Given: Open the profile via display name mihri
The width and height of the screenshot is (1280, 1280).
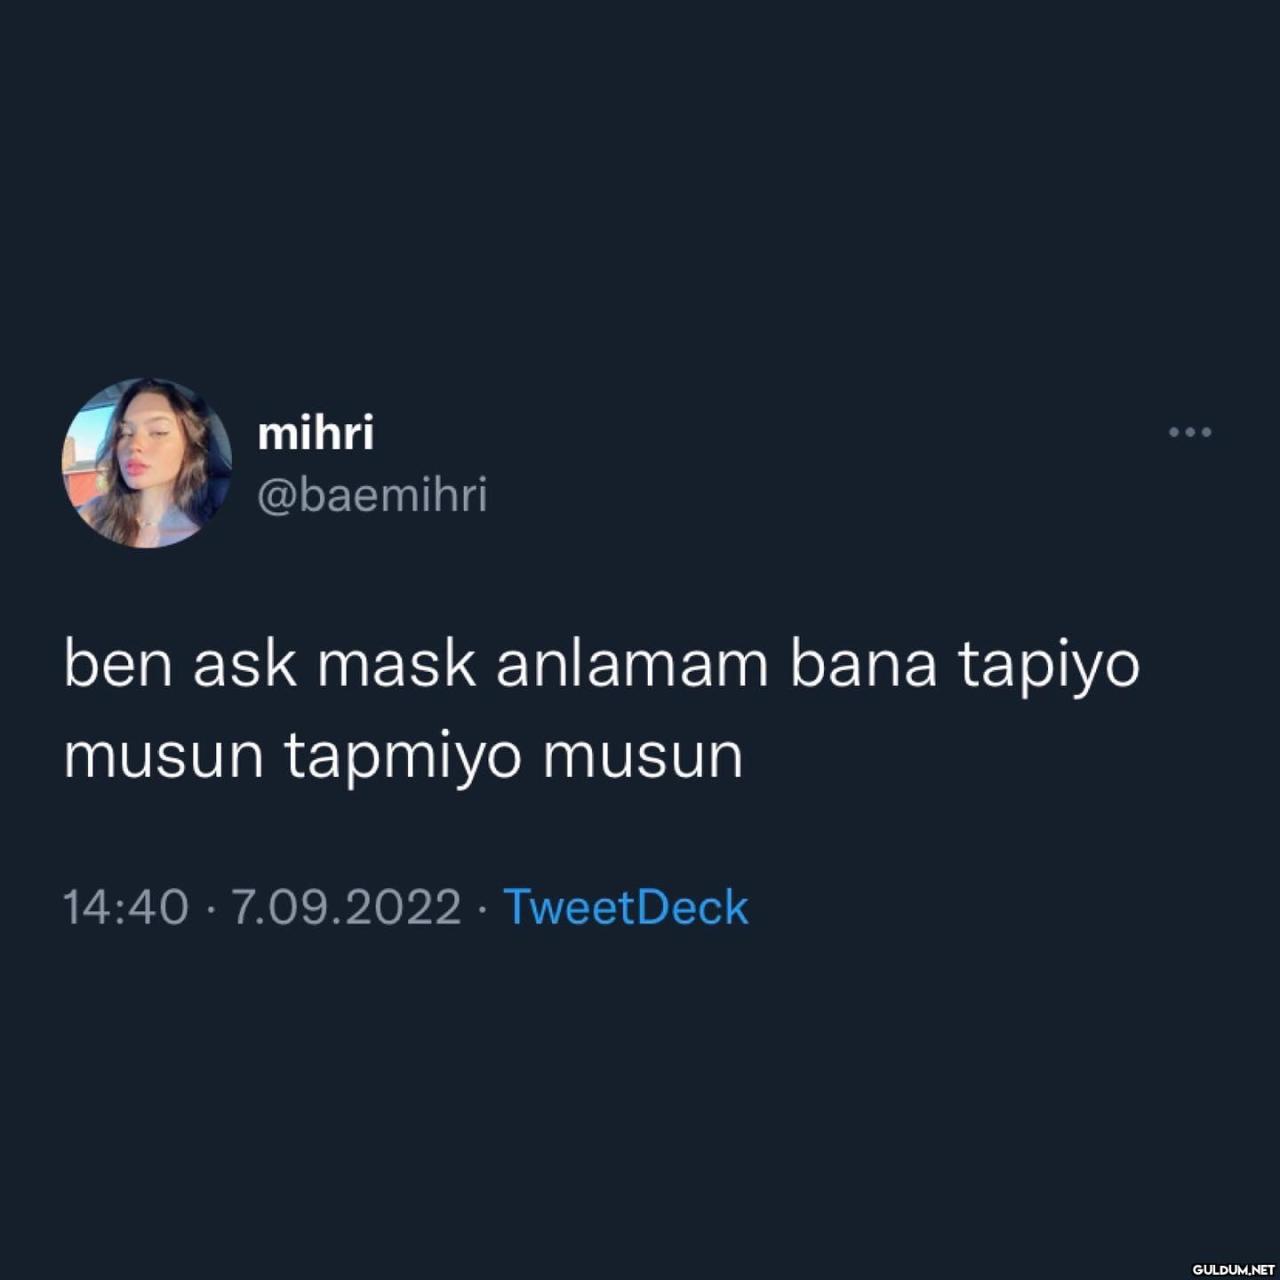Looking at the screenshot, I should click(316, 433).
